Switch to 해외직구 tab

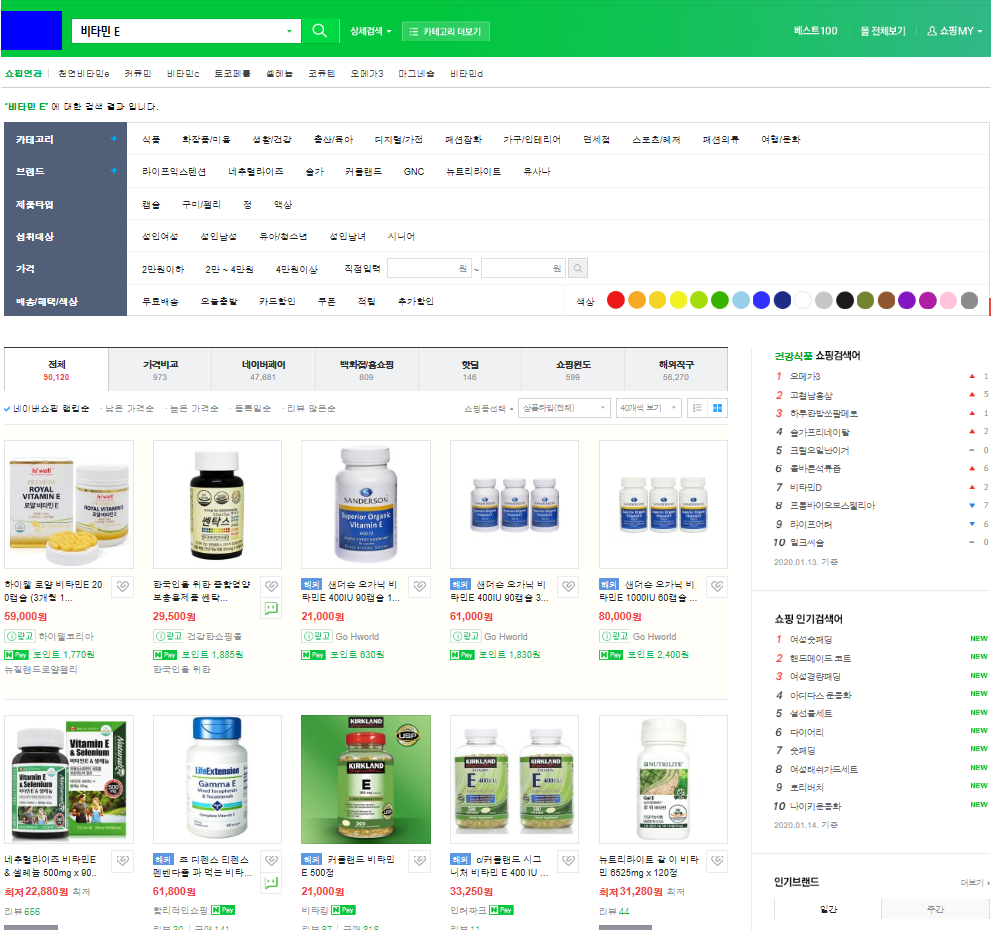pyautogui.click(x=676, y=370)
